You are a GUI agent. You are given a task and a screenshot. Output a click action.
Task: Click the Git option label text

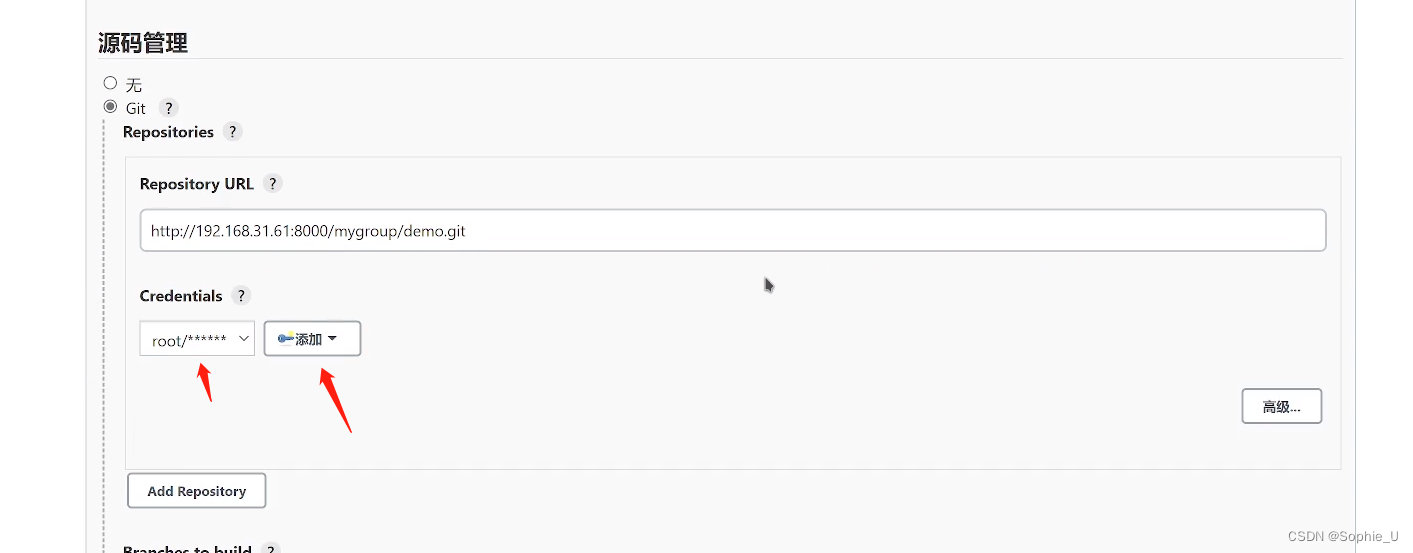[136, 108]
